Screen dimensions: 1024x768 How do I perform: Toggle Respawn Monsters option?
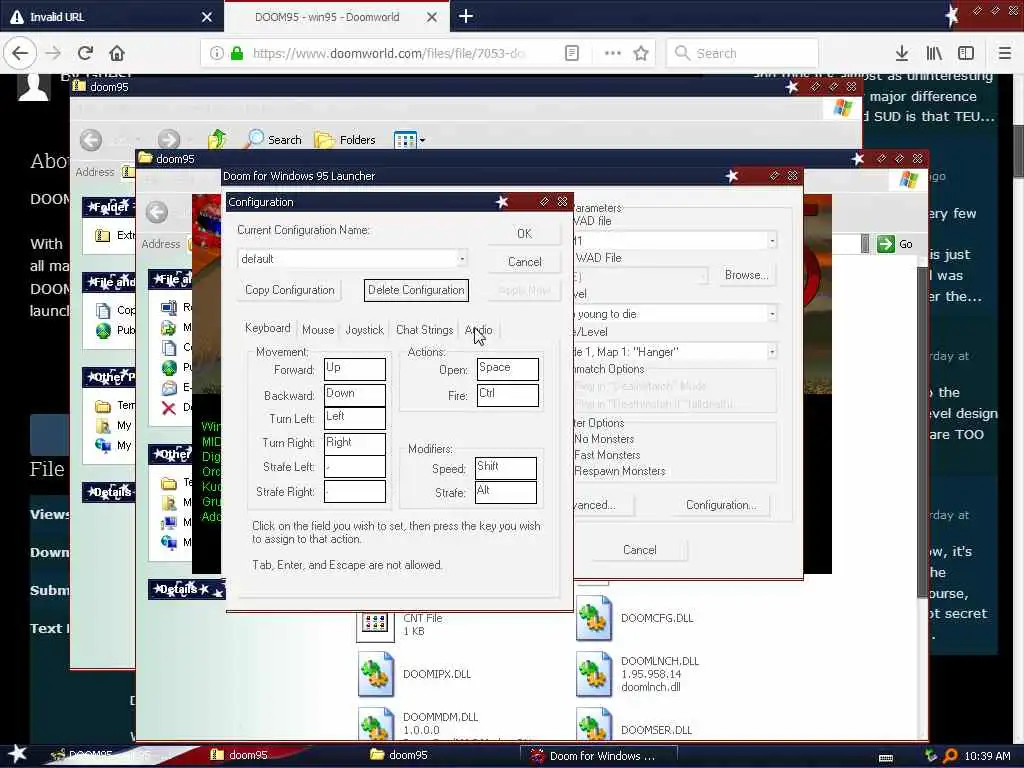coord(620,471)
